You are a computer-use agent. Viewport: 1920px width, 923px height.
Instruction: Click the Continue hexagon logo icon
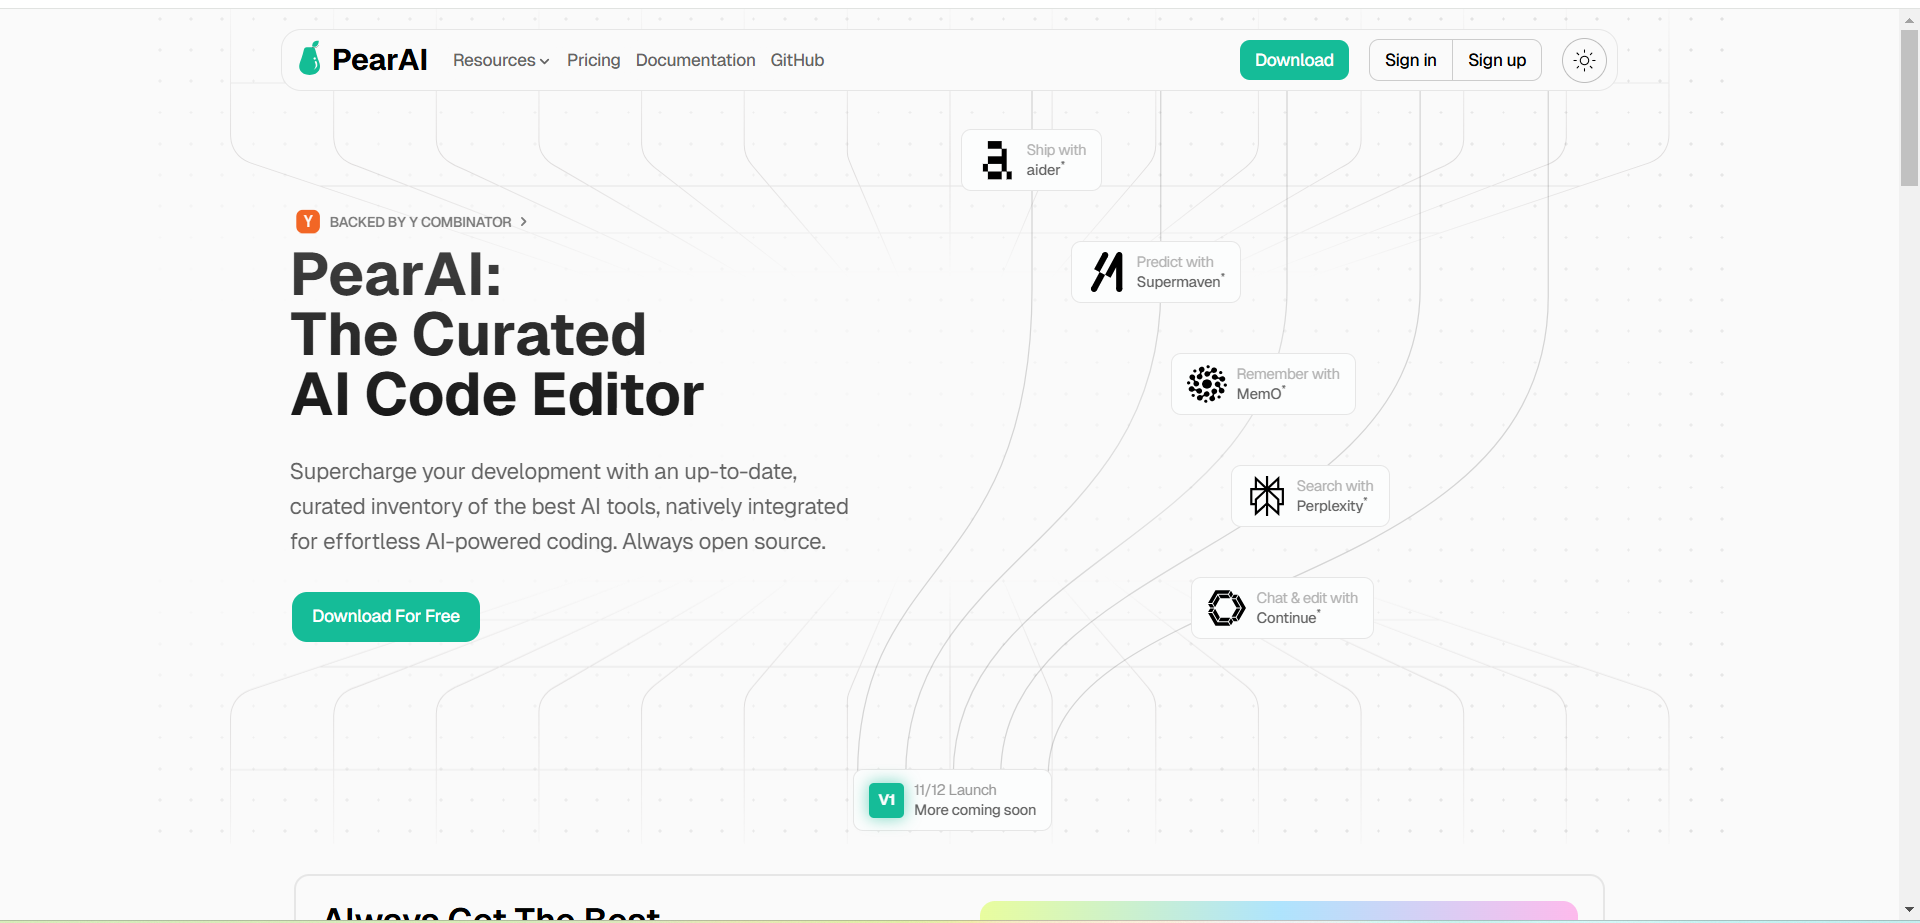(x=1226, y=608)
